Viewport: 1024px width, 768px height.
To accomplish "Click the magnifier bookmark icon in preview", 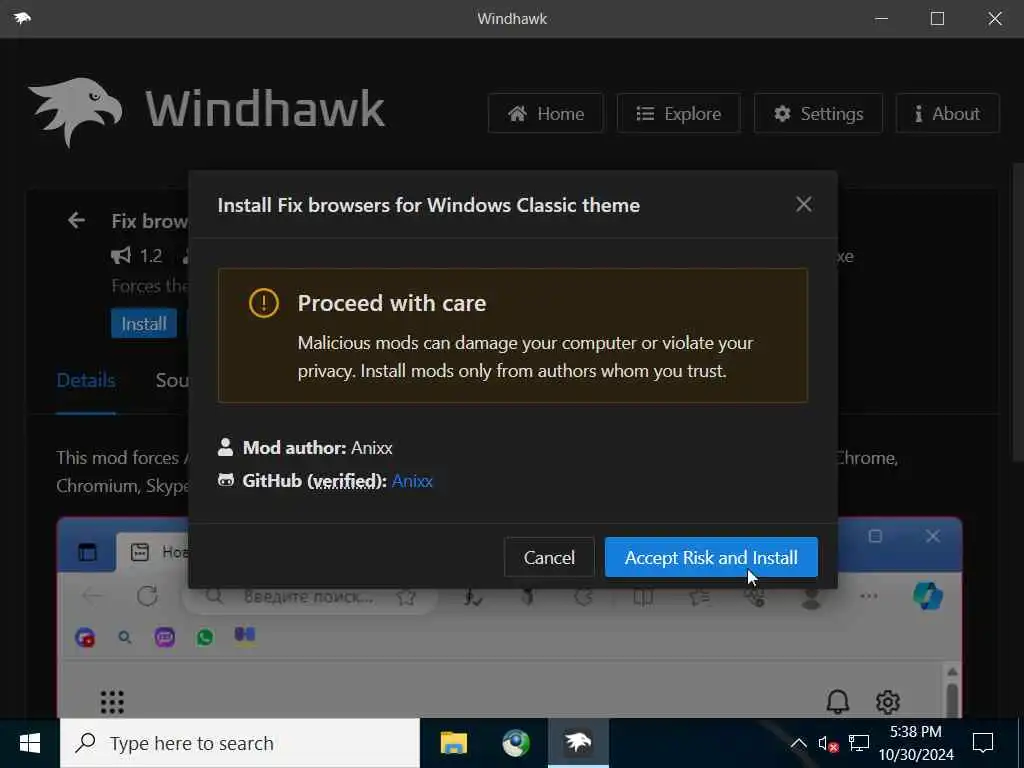I will click(125, 637).
